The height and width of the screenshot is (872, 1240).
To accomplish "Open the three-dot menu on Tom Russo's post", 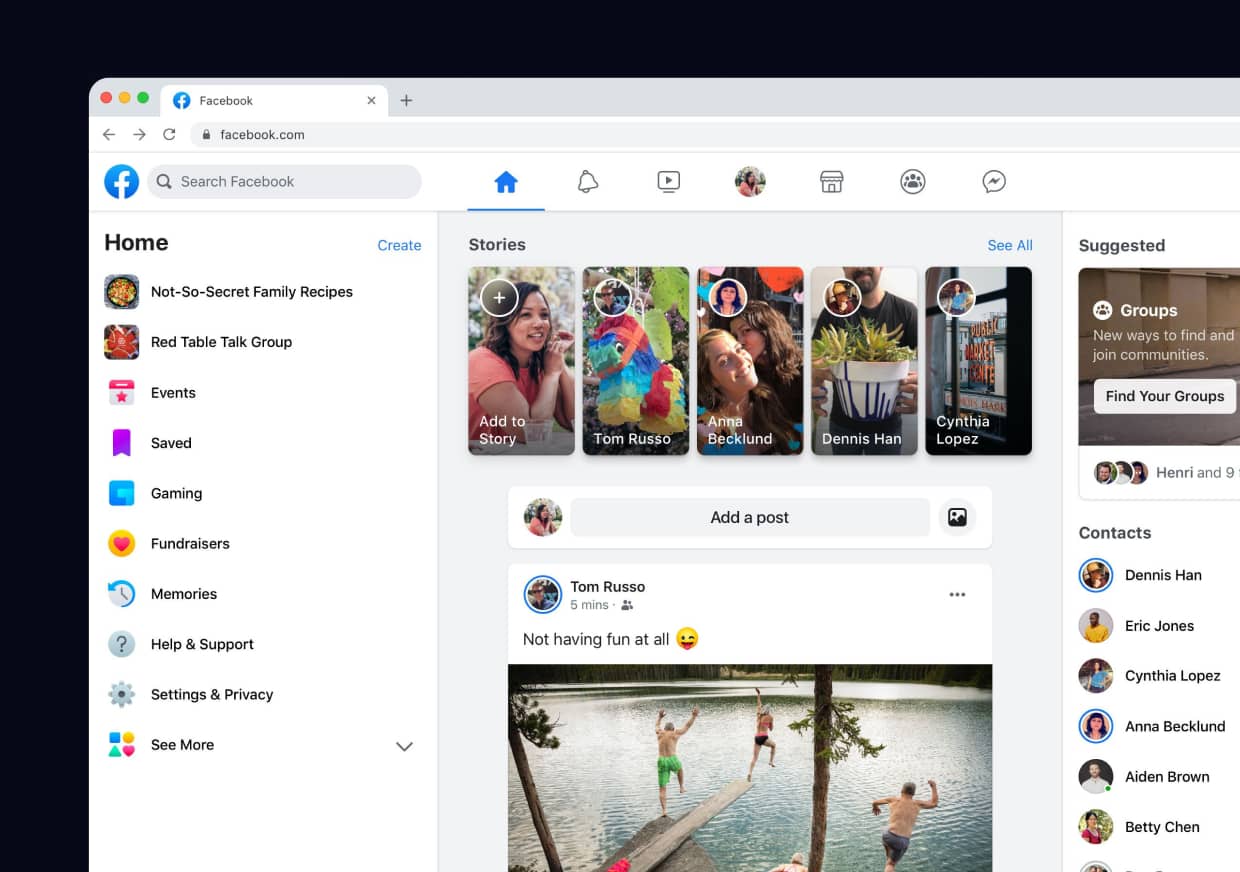I will pyautogui.click(x=957, y=595).
